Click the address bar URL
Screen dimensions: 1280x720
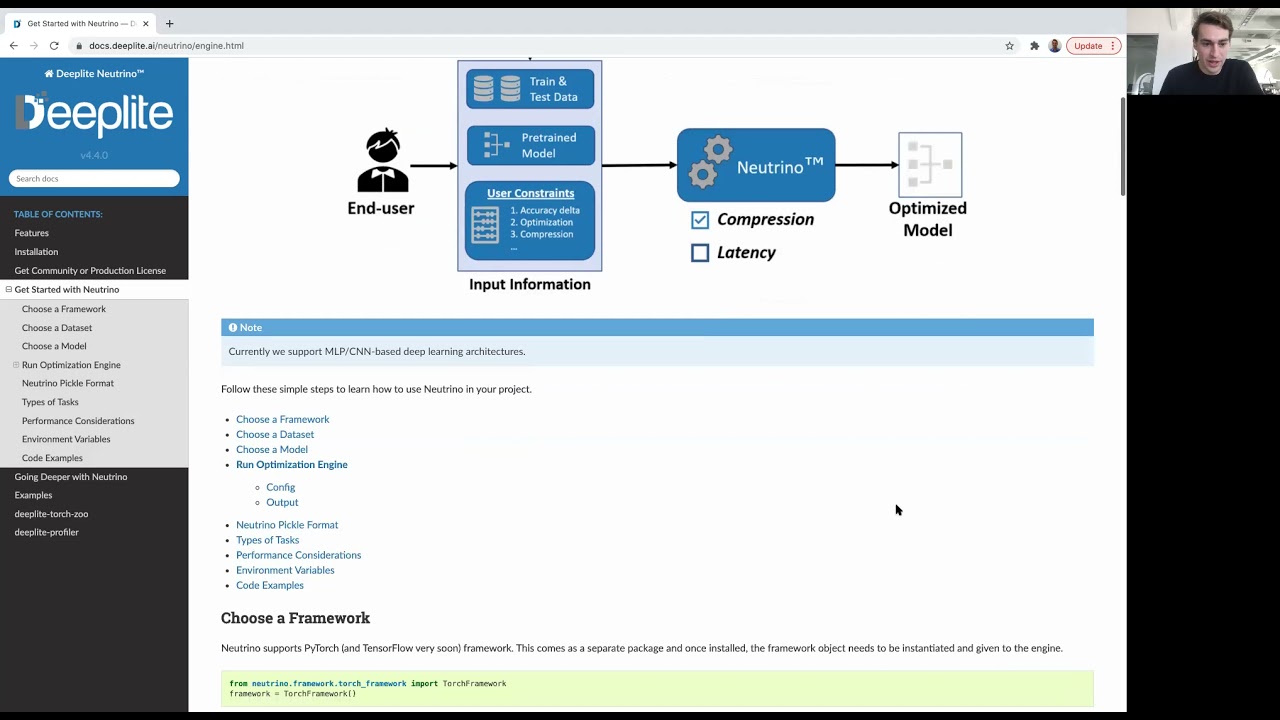pos(166,46)
